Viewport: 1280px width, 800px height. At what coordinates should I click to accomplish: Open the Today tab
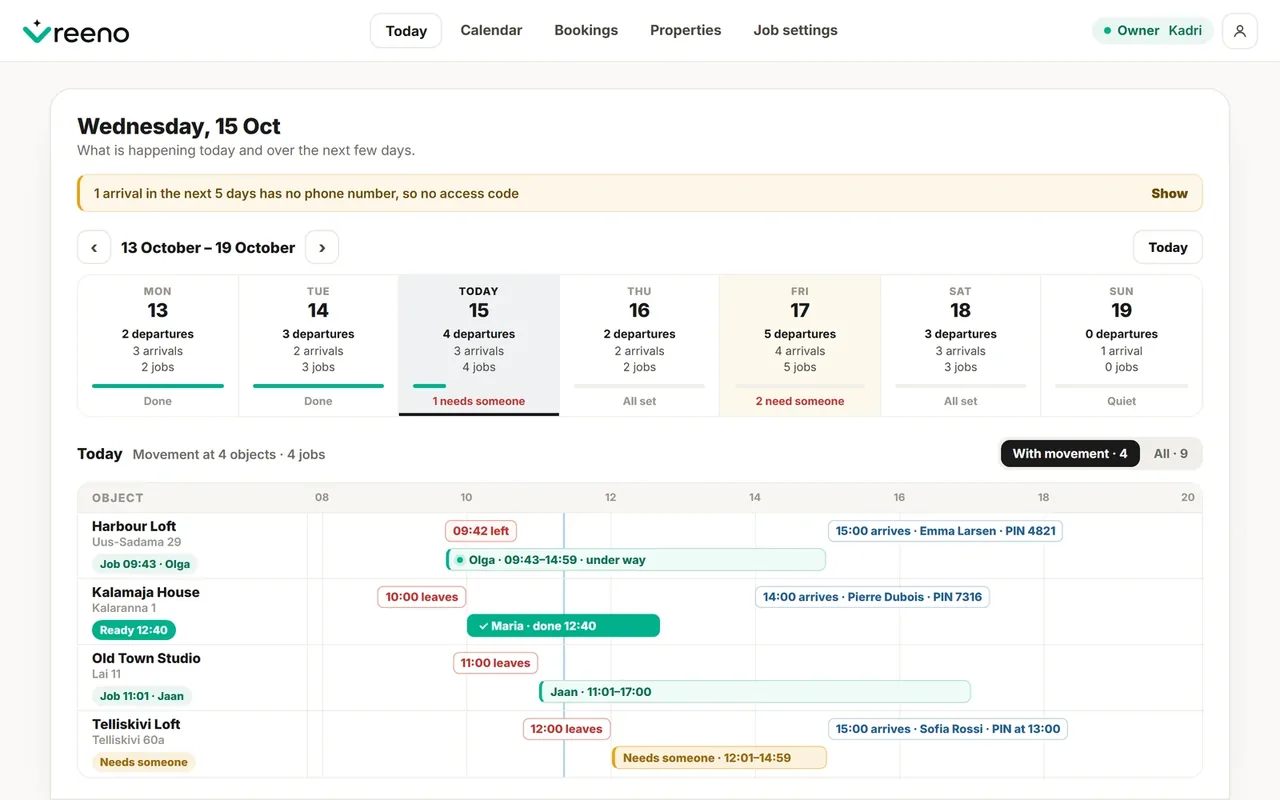406,31
